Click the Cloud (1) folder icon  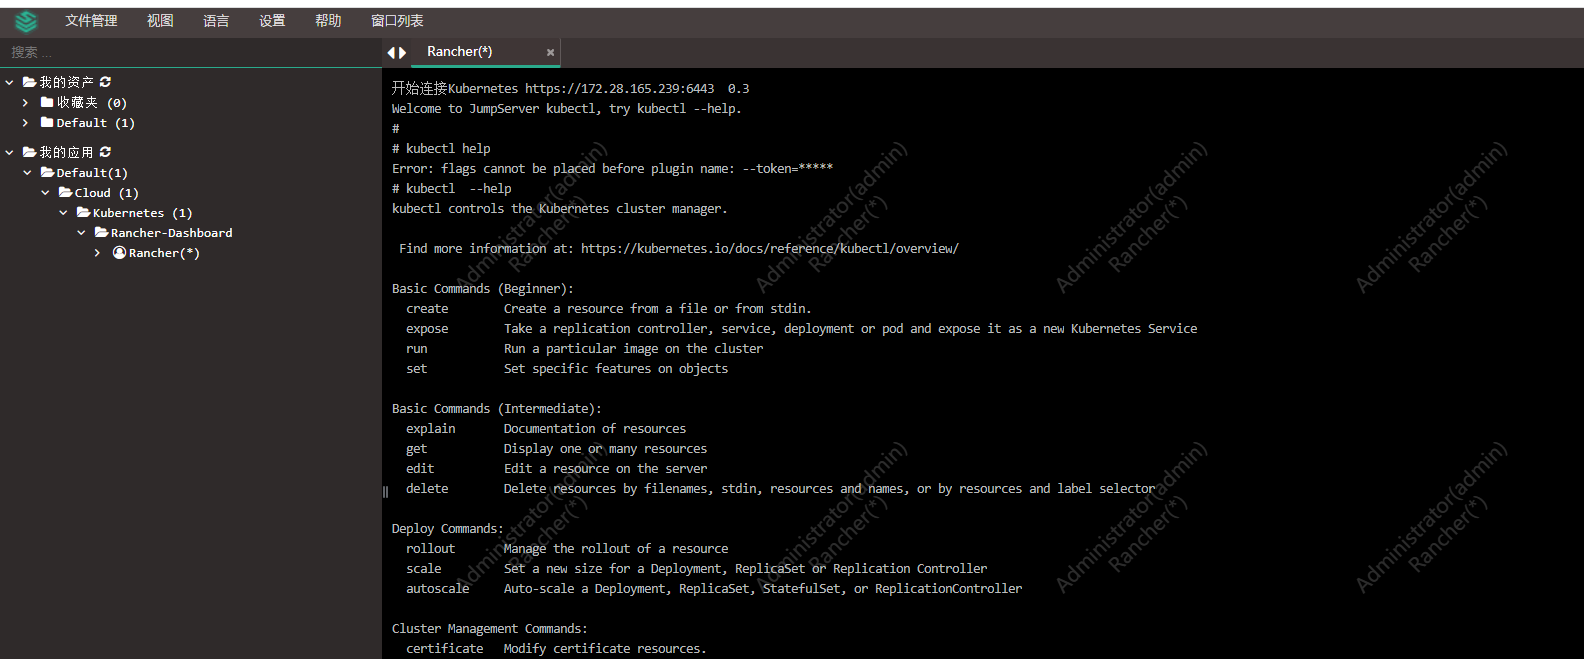tap(65, 192)
